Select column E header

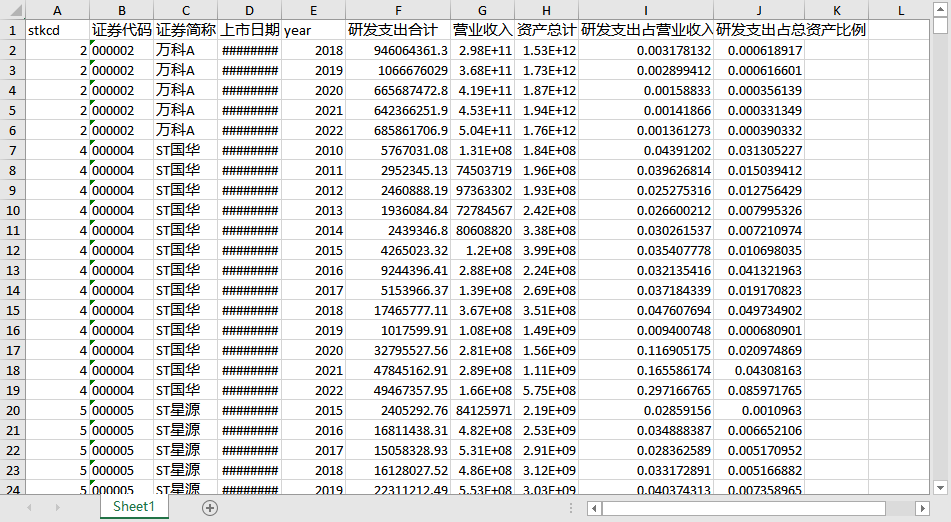(x=314, y=10)
